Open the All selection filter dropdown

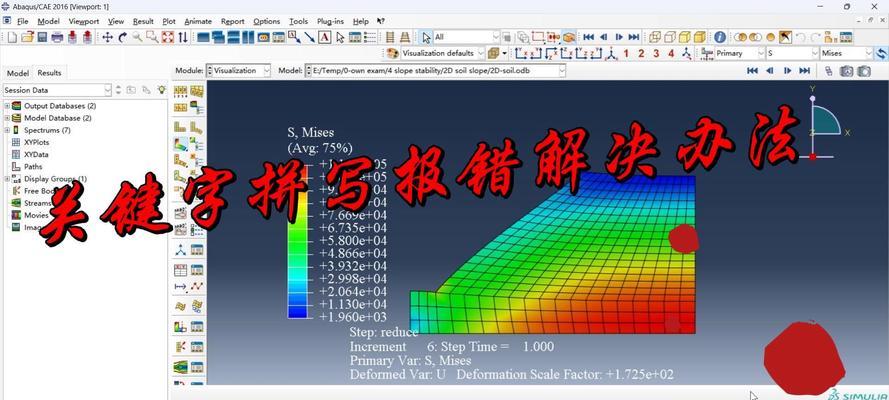pyautogui.click(x=467, y=37)
